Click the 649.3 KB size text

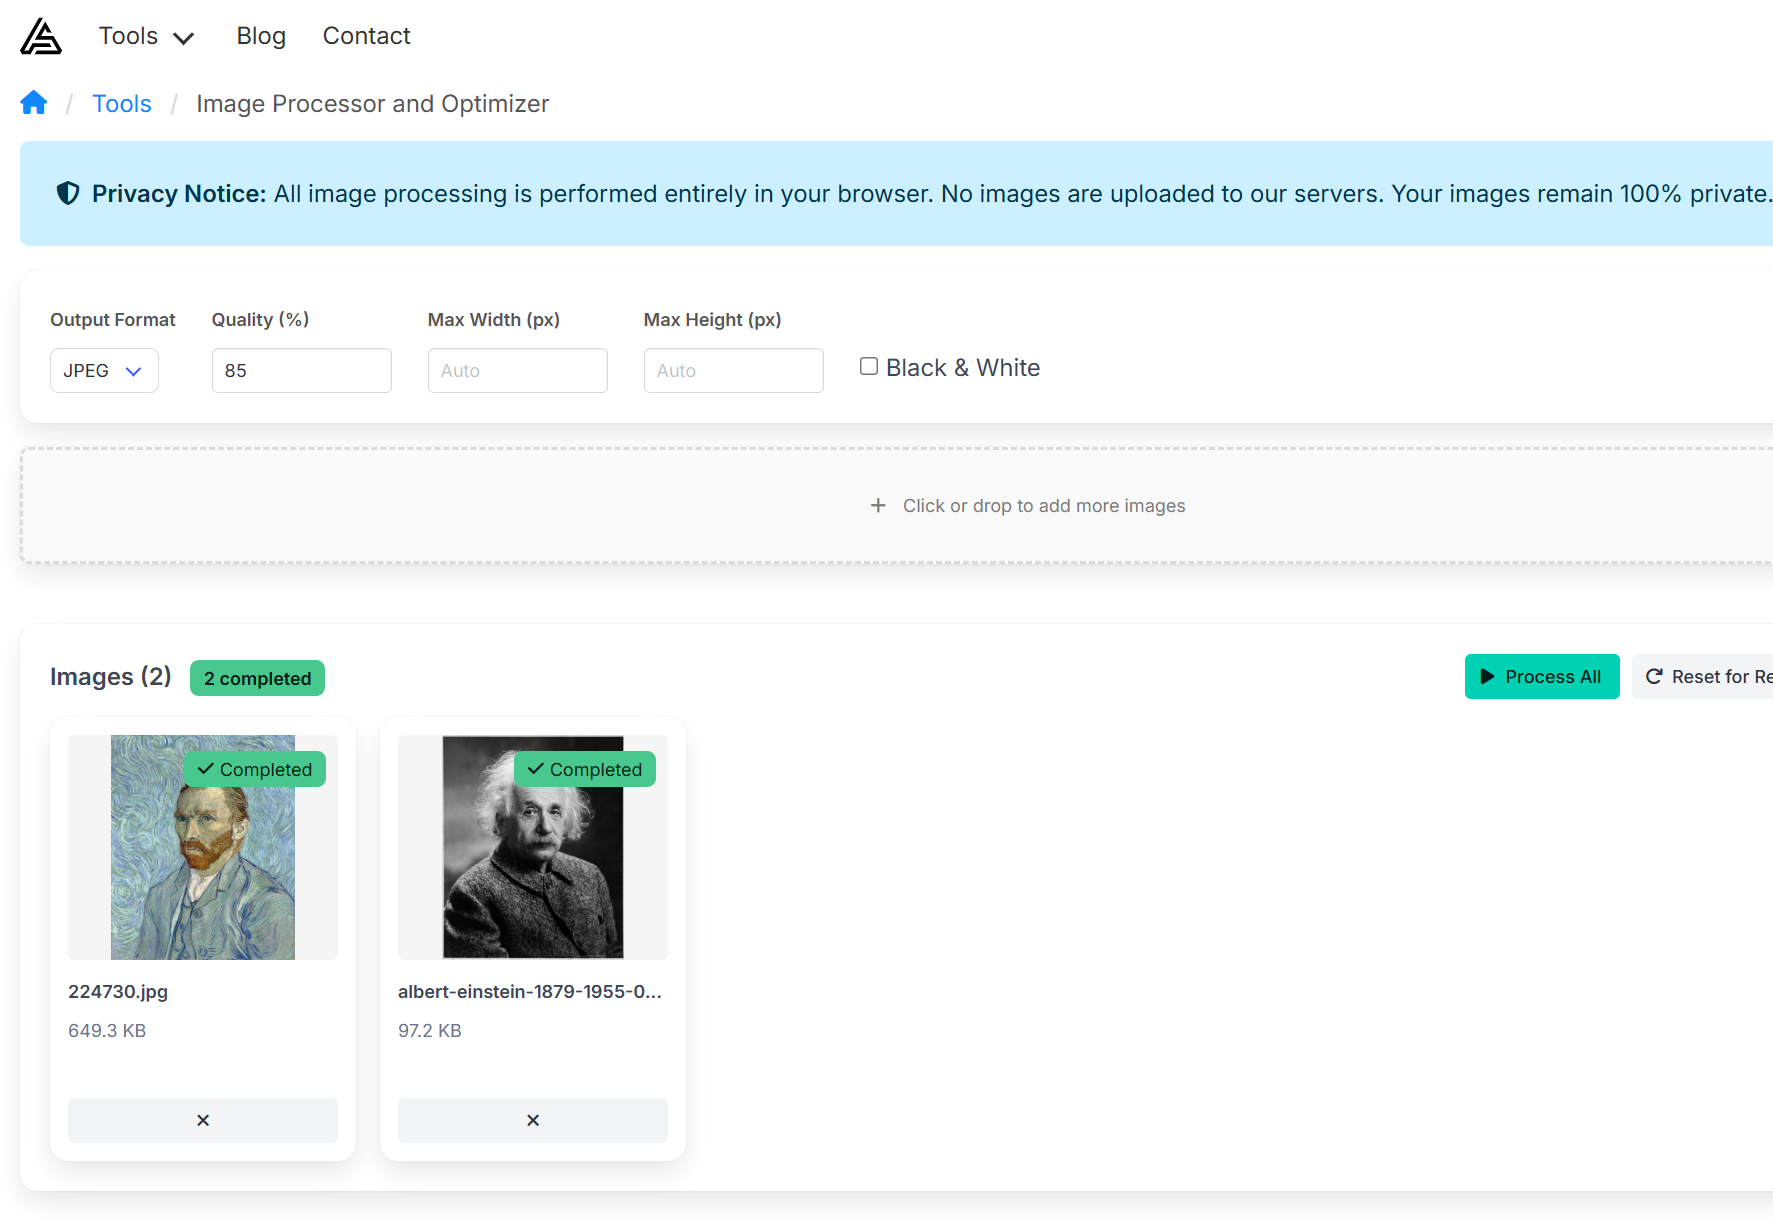coord(107,1031)
